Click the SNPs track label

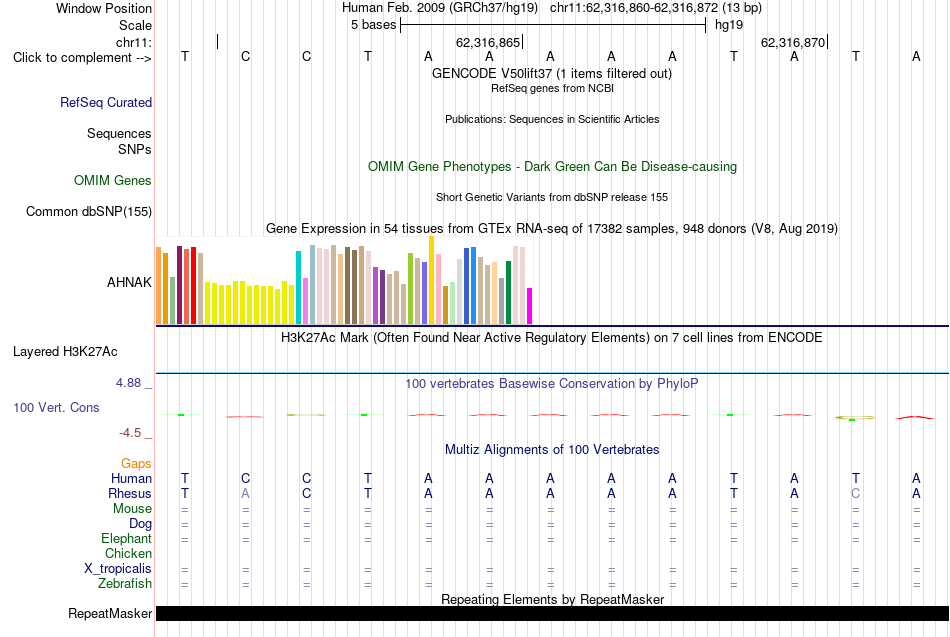[x=135, y=149]
